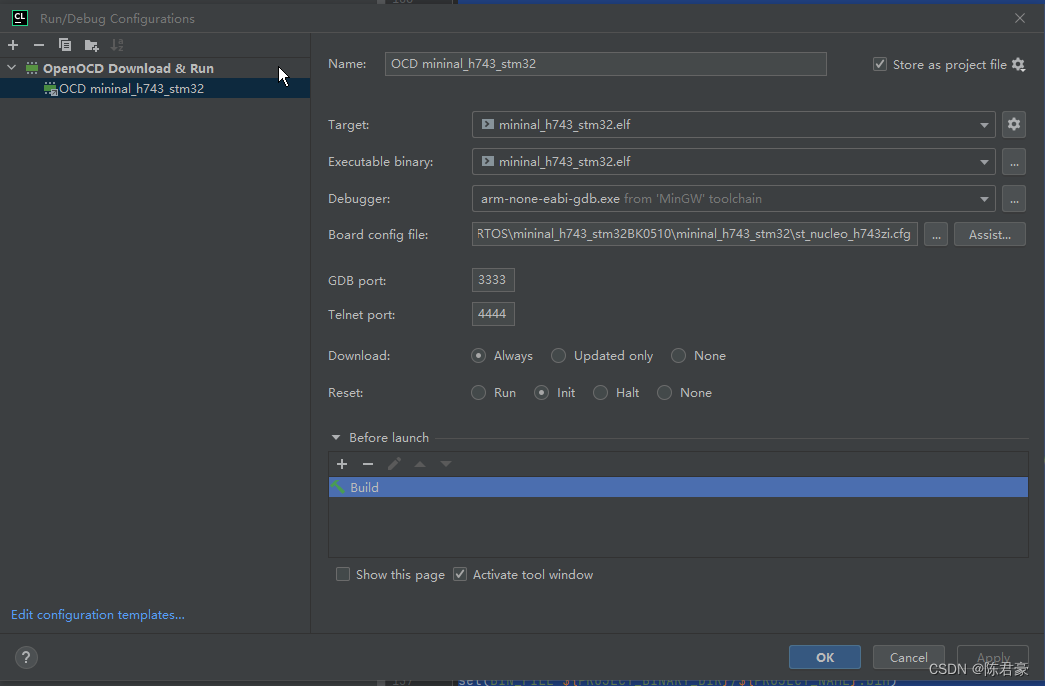The height and width of the screenshot is (686, 1045).
Task: Open Edit configuration templates link
Action: (x=98, y=615)
